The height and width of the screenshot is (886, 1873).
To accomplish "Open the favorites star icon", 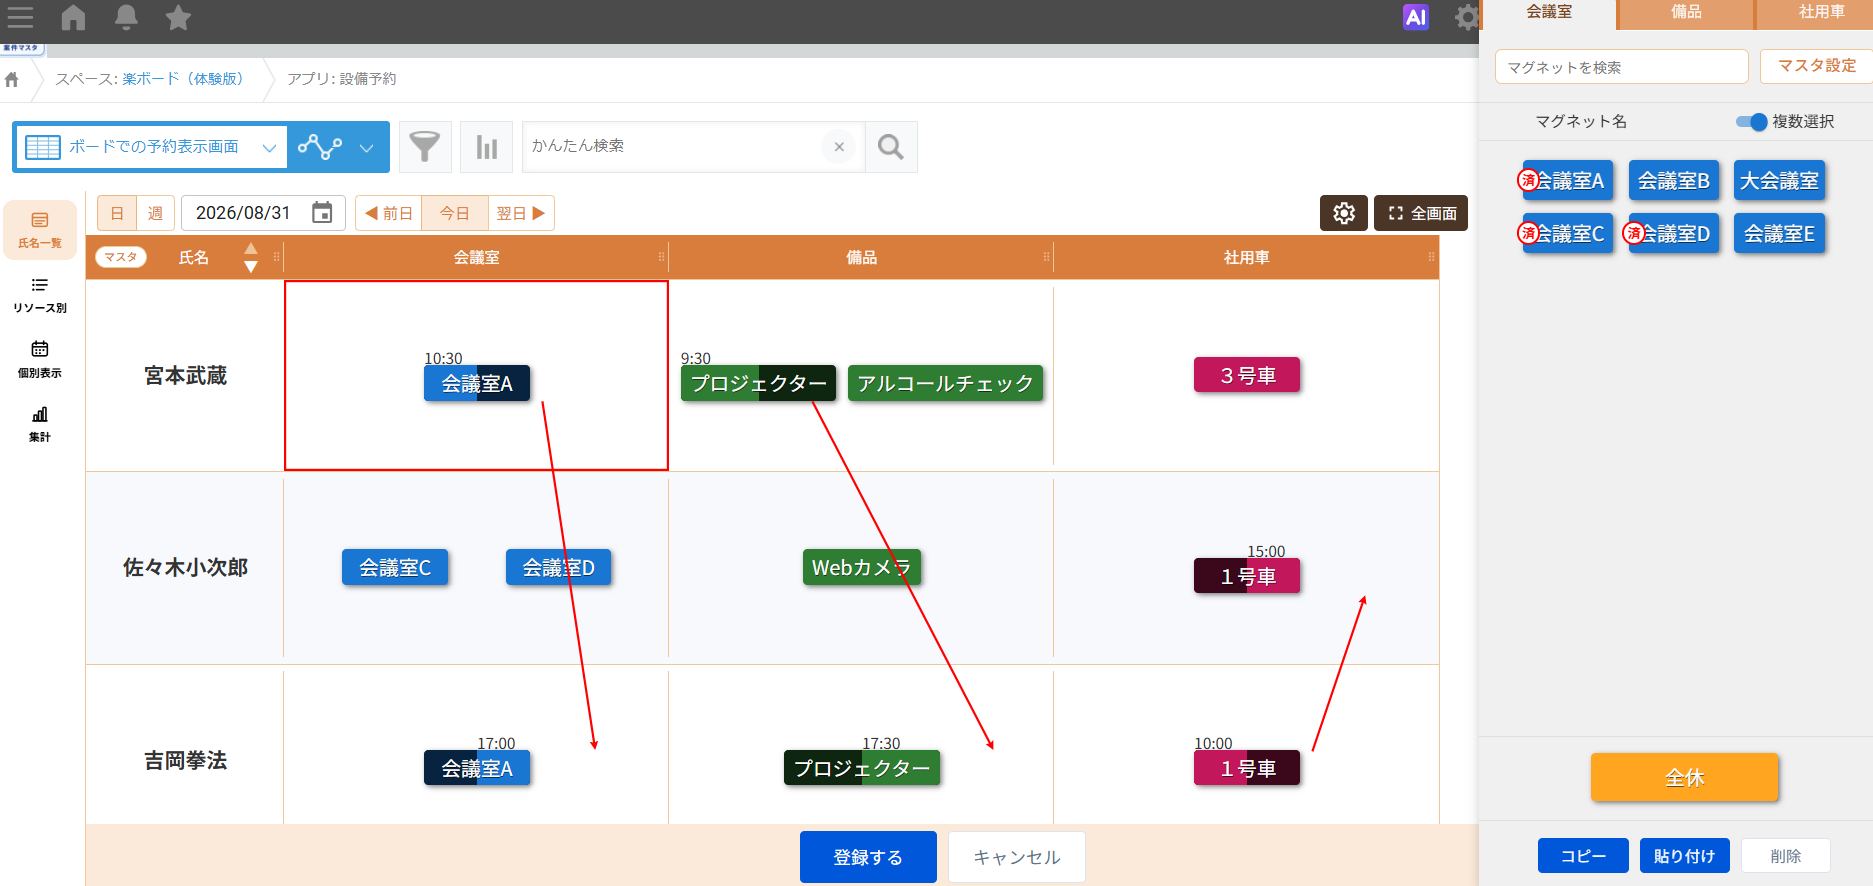I will (x=178, y=17).
